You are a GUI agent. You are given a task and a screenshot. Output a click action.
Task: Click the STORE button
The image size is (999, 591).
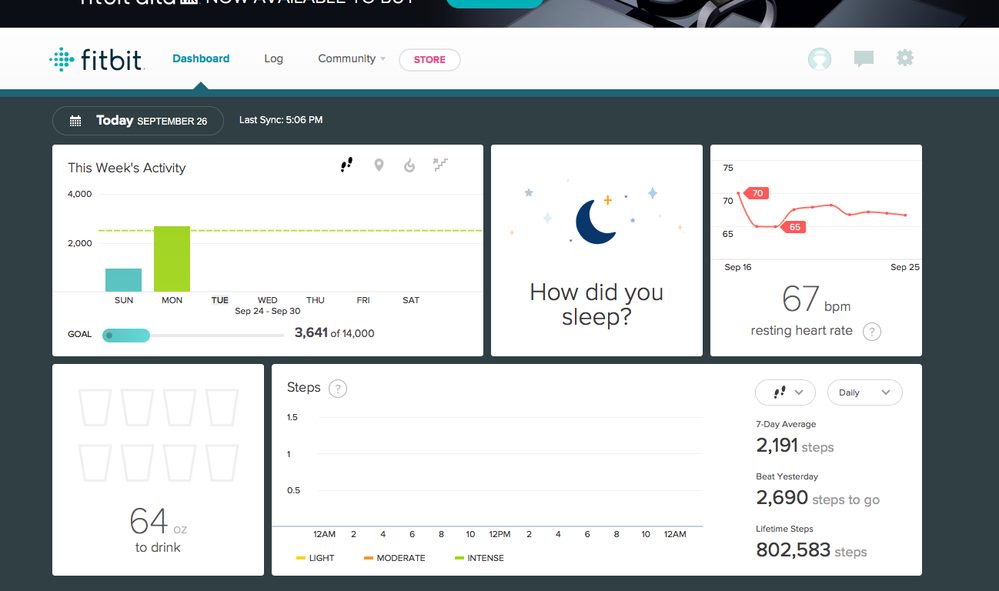point(430,60)
